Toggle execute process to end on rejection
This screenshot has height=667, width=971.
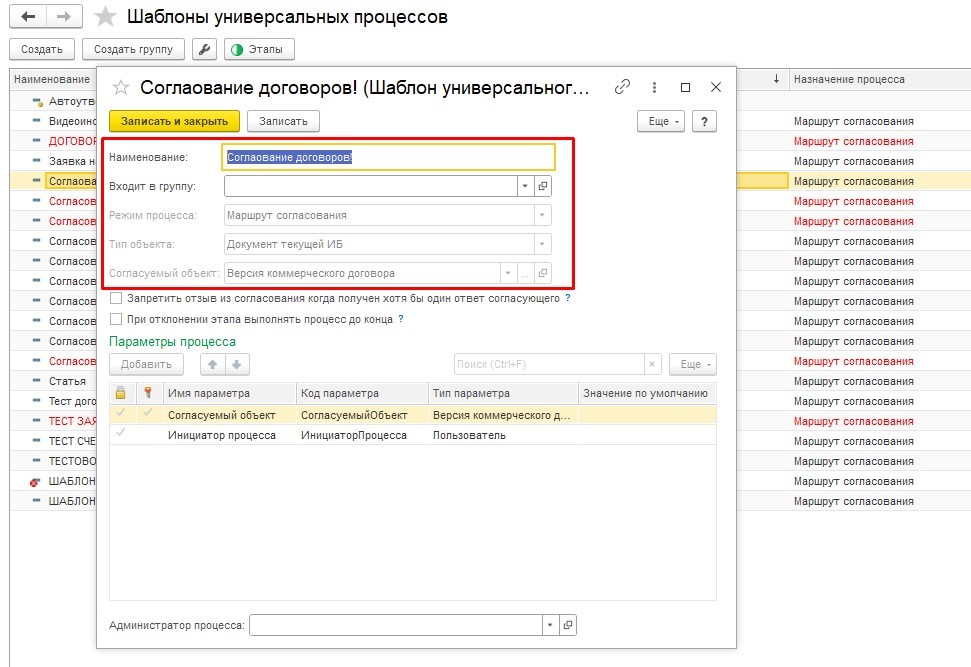tap(116, 319)
